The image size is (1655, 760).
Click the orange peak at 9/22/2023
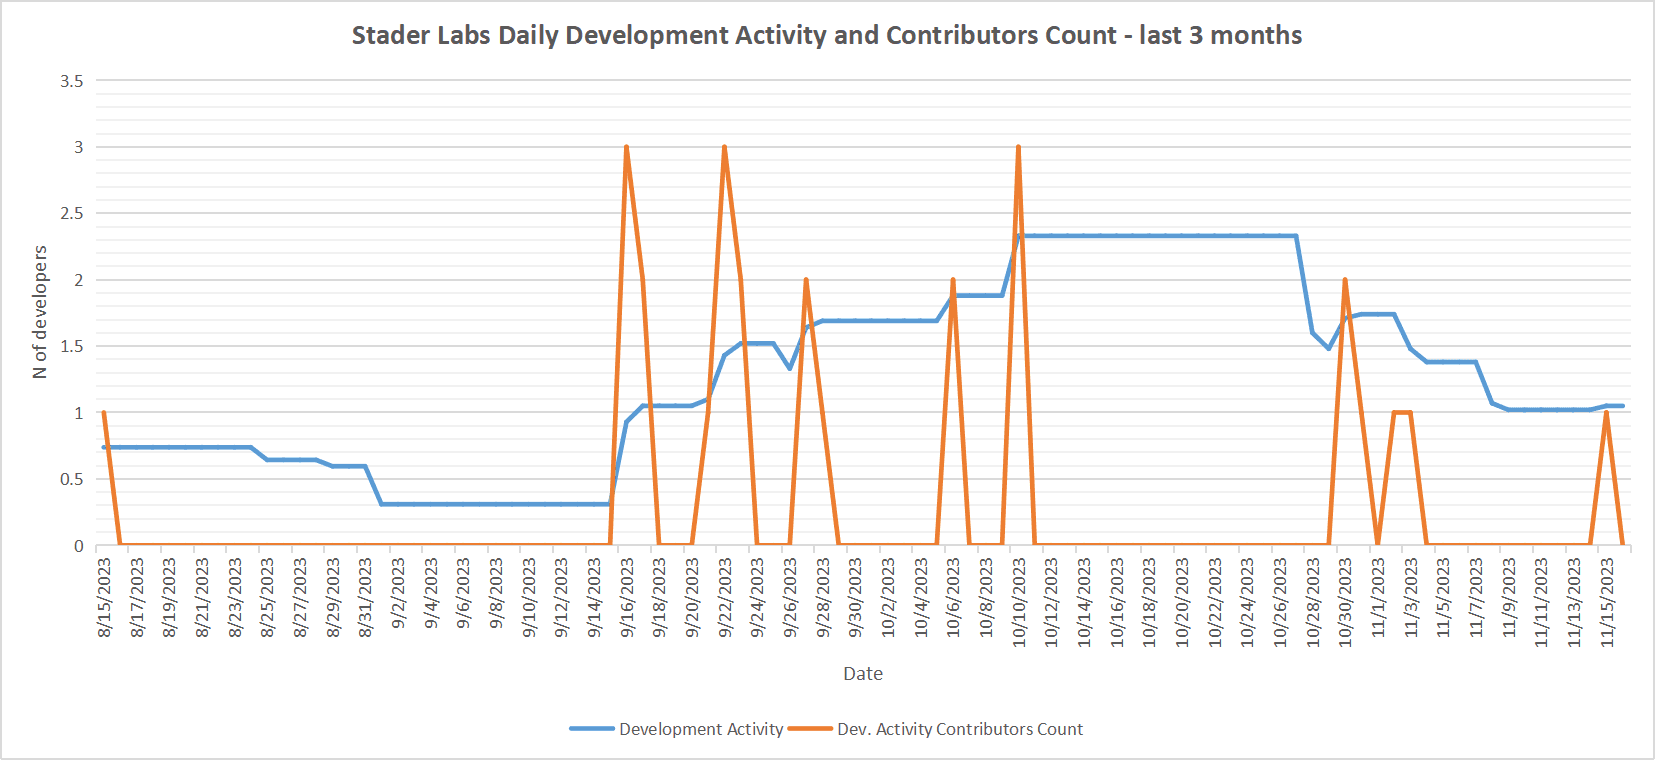click(x=724, y=148)
